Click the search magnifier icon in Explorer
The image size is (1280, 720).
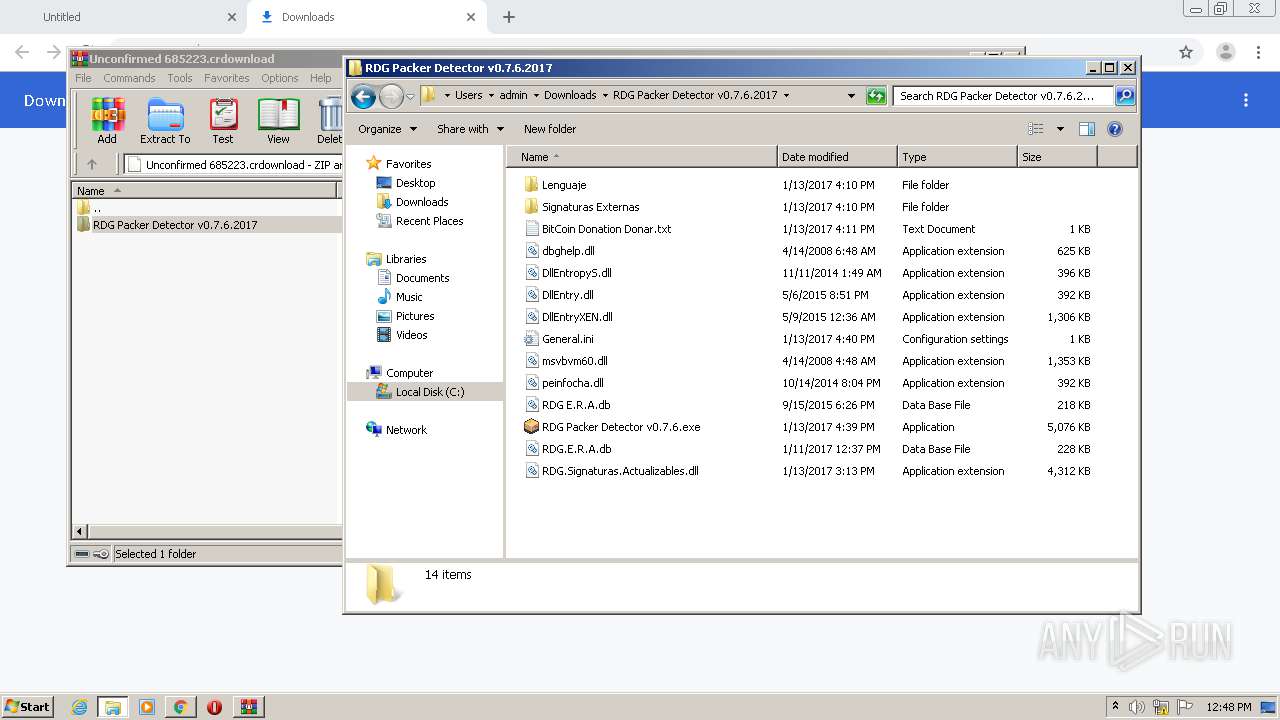[x=1125, y=96]
